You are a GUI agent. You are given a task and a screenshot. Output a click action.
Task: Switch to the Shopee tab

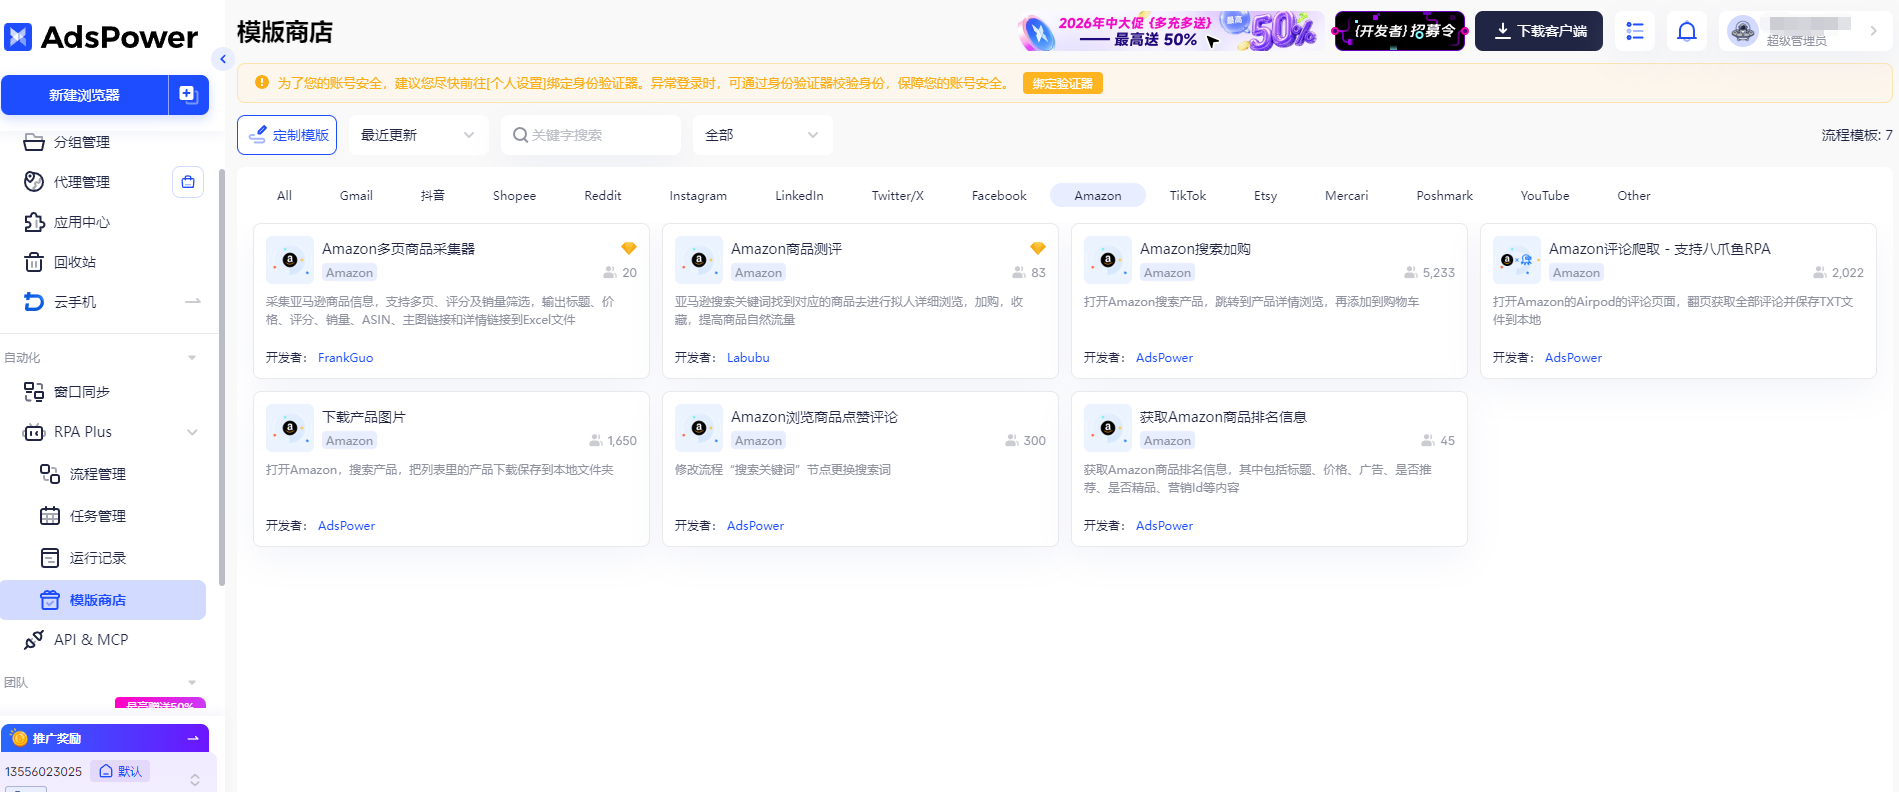pyautogui.click(x=515, y=196)
